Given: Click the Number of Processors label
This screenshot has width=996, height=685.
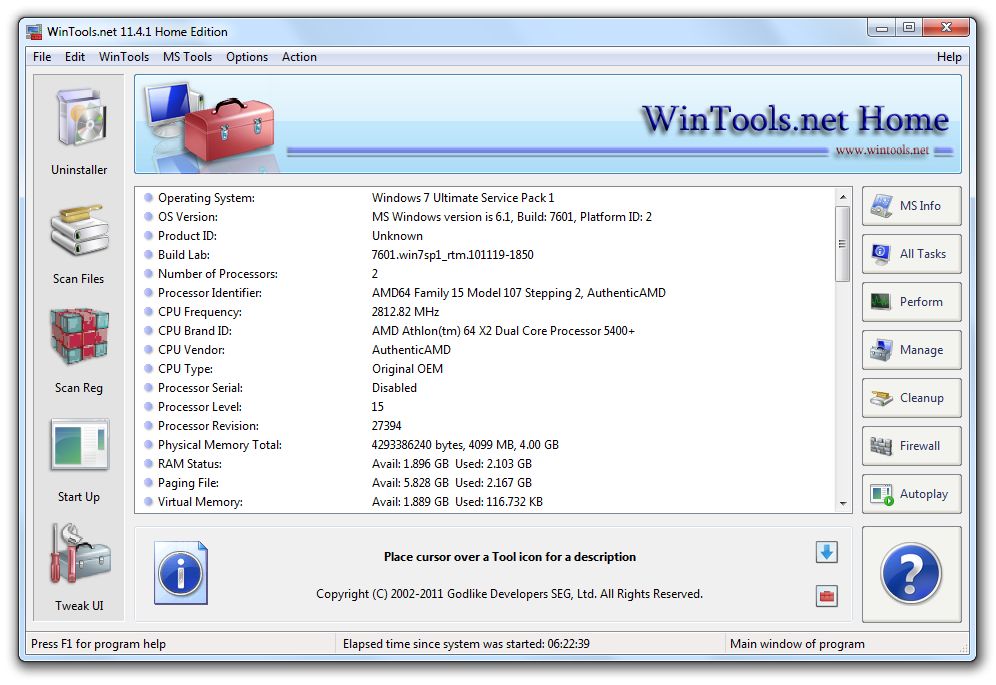Looking at the screenshot, I should click(x=218, y=274).
